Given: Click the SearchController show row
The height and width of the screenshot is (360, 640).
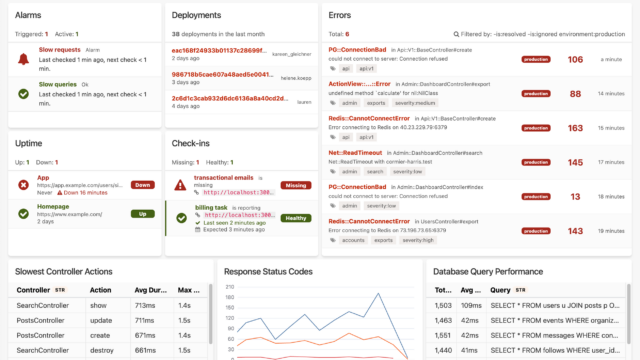Looking at the screenshot, I should (x=108, y=305).
